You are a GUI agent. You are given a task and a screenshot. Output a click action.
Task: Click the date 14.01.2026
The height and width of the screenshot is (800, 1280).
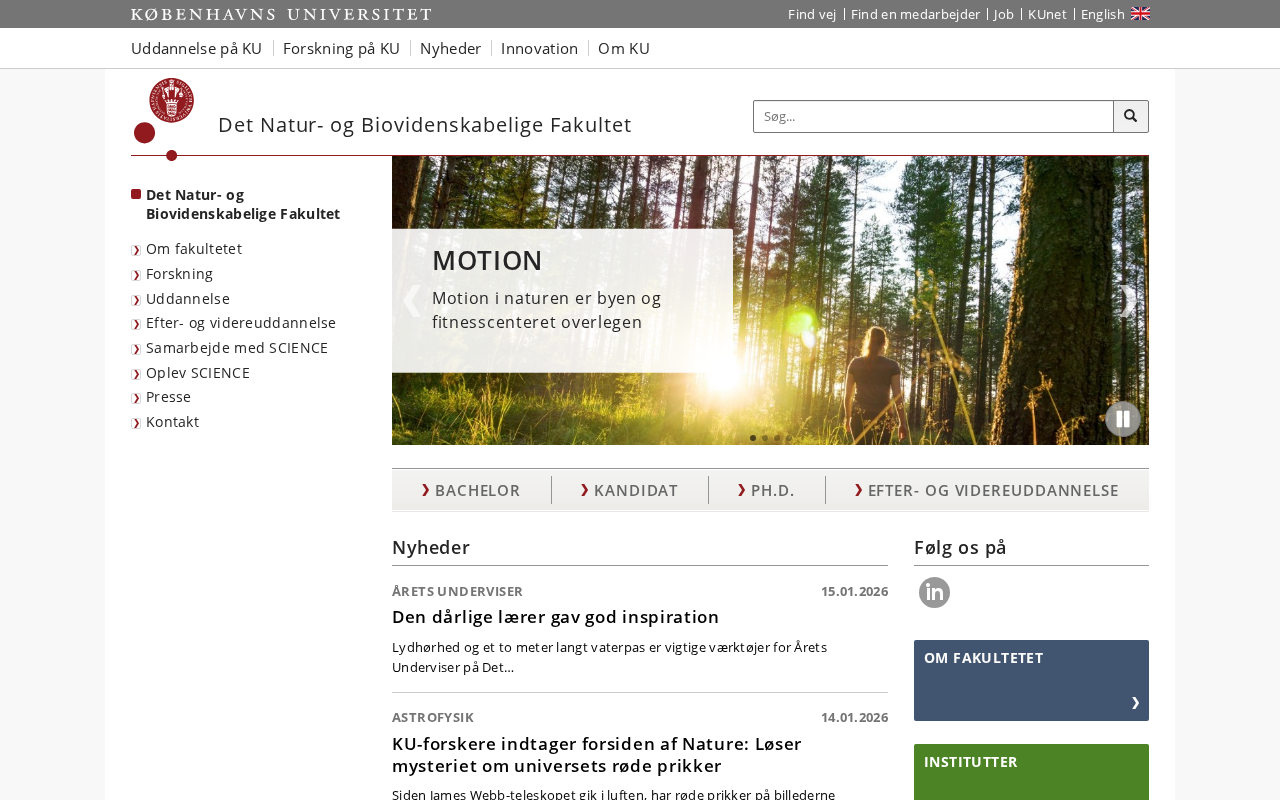(854, 717)
